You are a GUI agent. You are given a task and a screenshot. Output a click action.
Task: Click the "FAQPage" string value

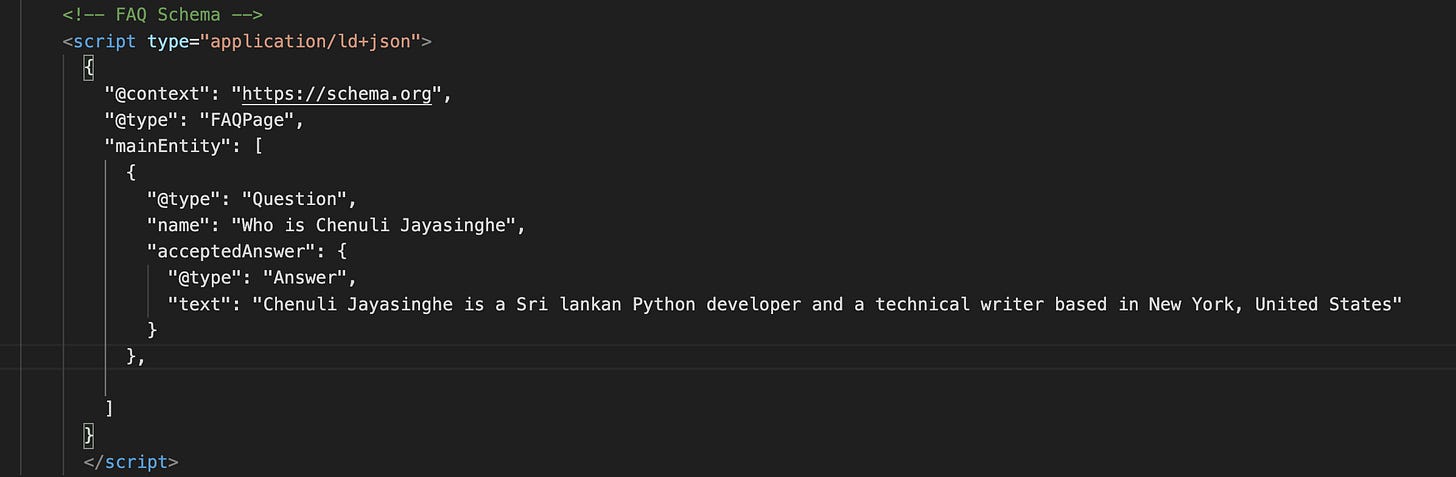point(253,121)
